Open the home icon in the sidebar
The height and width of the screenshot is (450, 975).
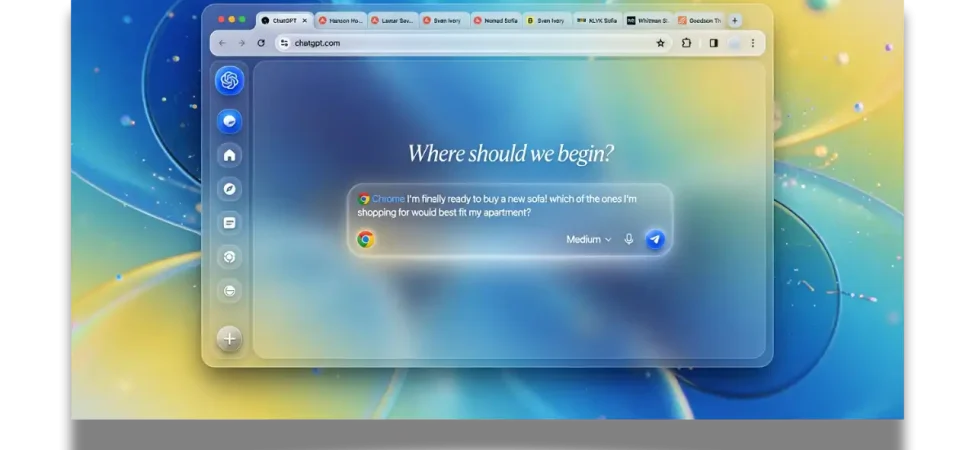tap(229, 155)
